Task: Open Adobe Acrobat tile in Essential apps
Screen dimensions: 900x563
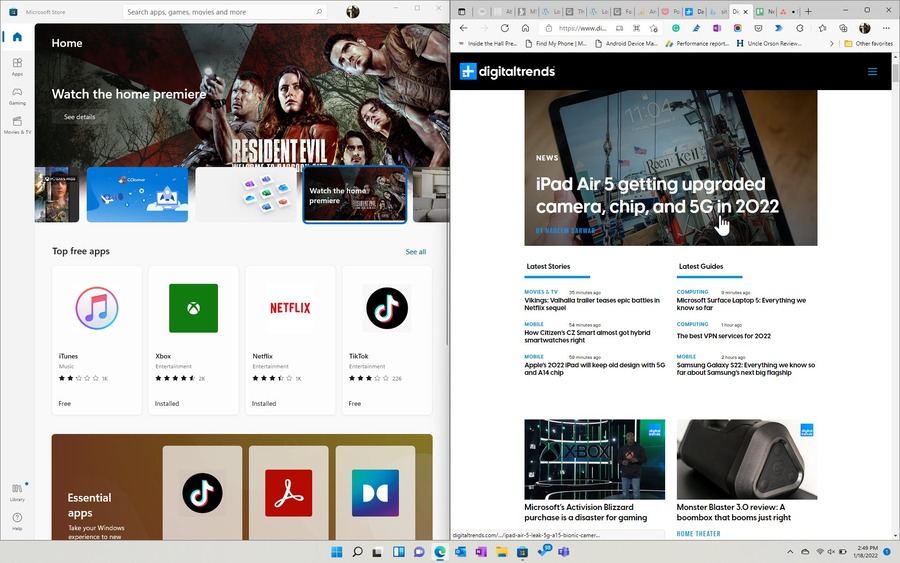Action: [289, 493]
